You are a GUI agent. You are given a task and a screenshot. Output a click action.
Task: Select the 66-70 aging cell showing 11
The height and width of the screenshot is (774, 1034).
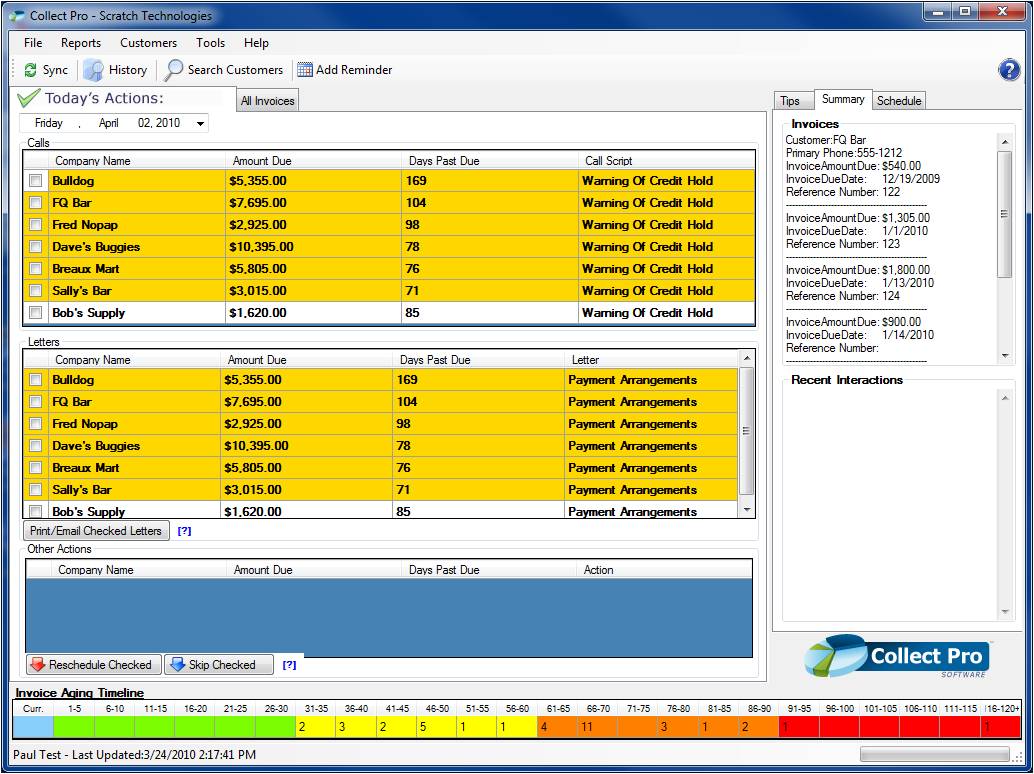pyautogui.click(x=597, y=727)
